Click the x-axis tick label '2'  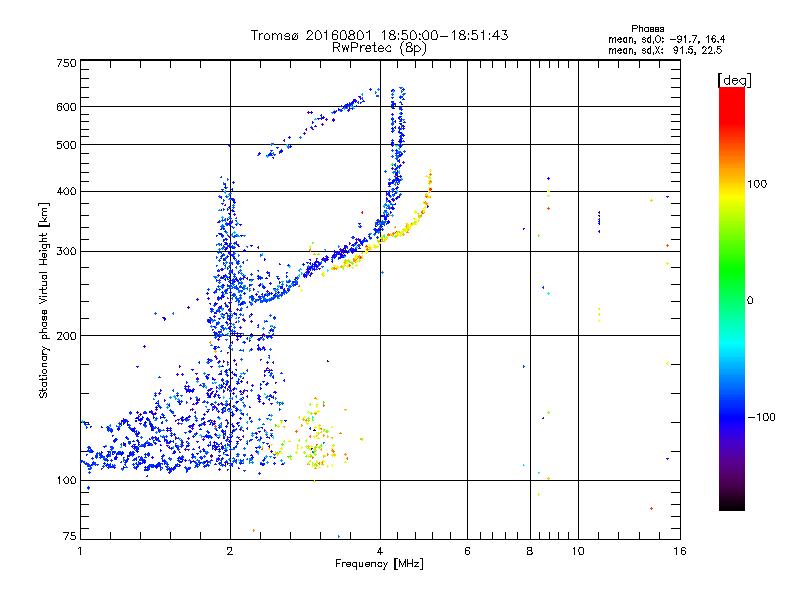pos(230,551)
